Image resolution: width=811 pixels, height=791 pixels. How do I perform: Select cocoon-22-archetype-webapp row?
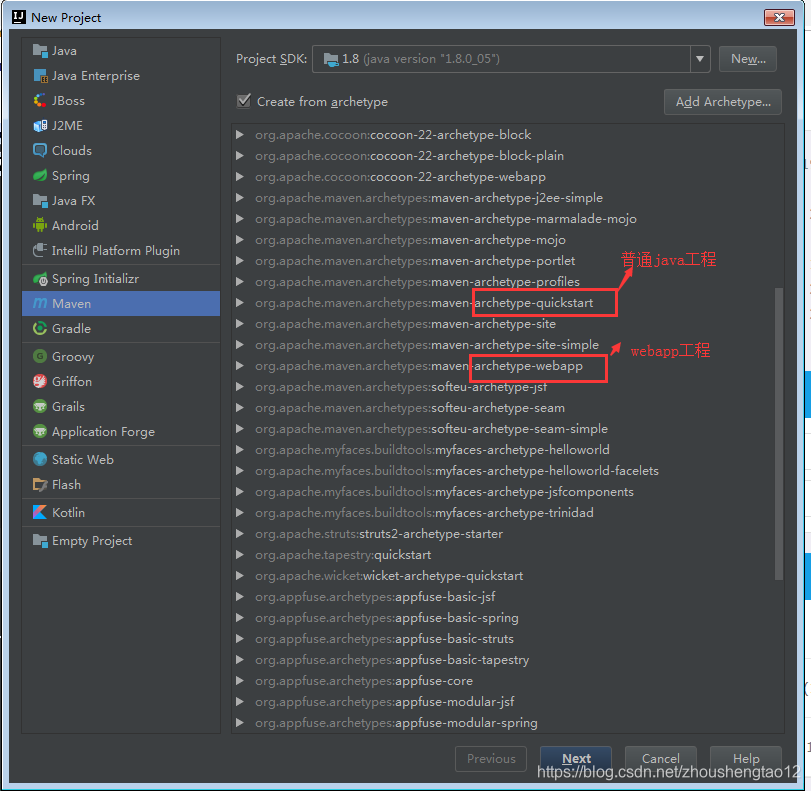coord(507,176)
